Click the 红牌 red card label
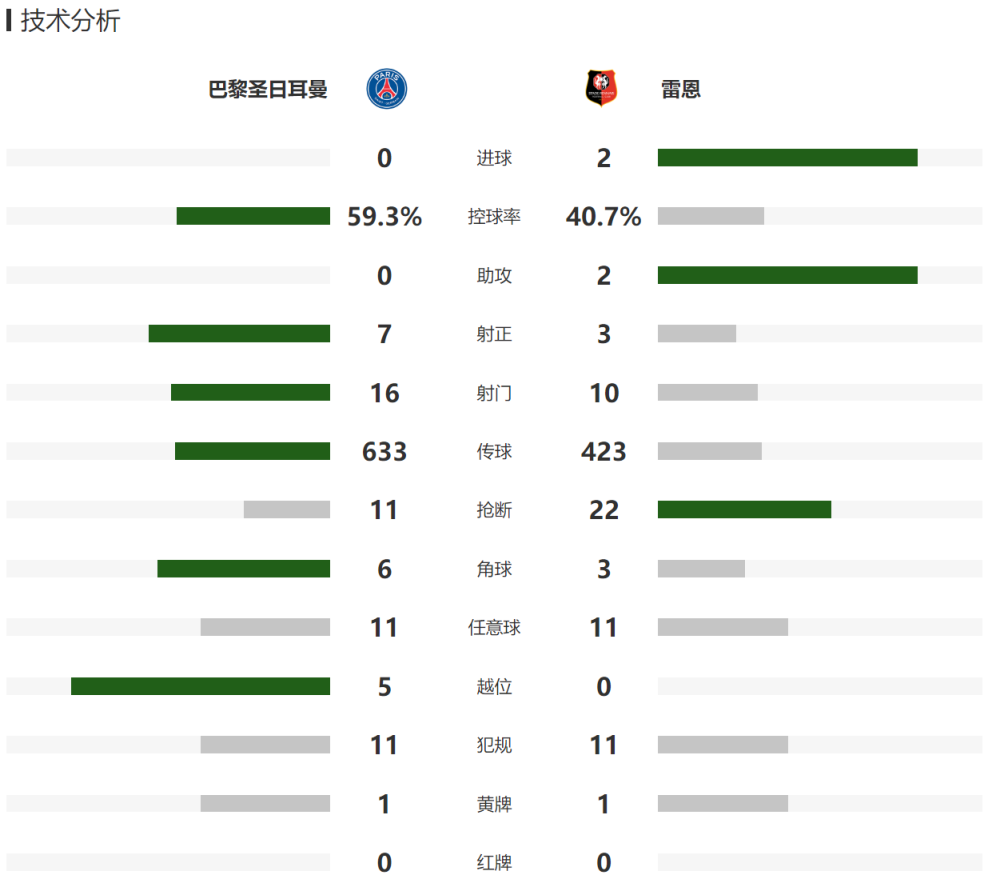 pos(494,863)
